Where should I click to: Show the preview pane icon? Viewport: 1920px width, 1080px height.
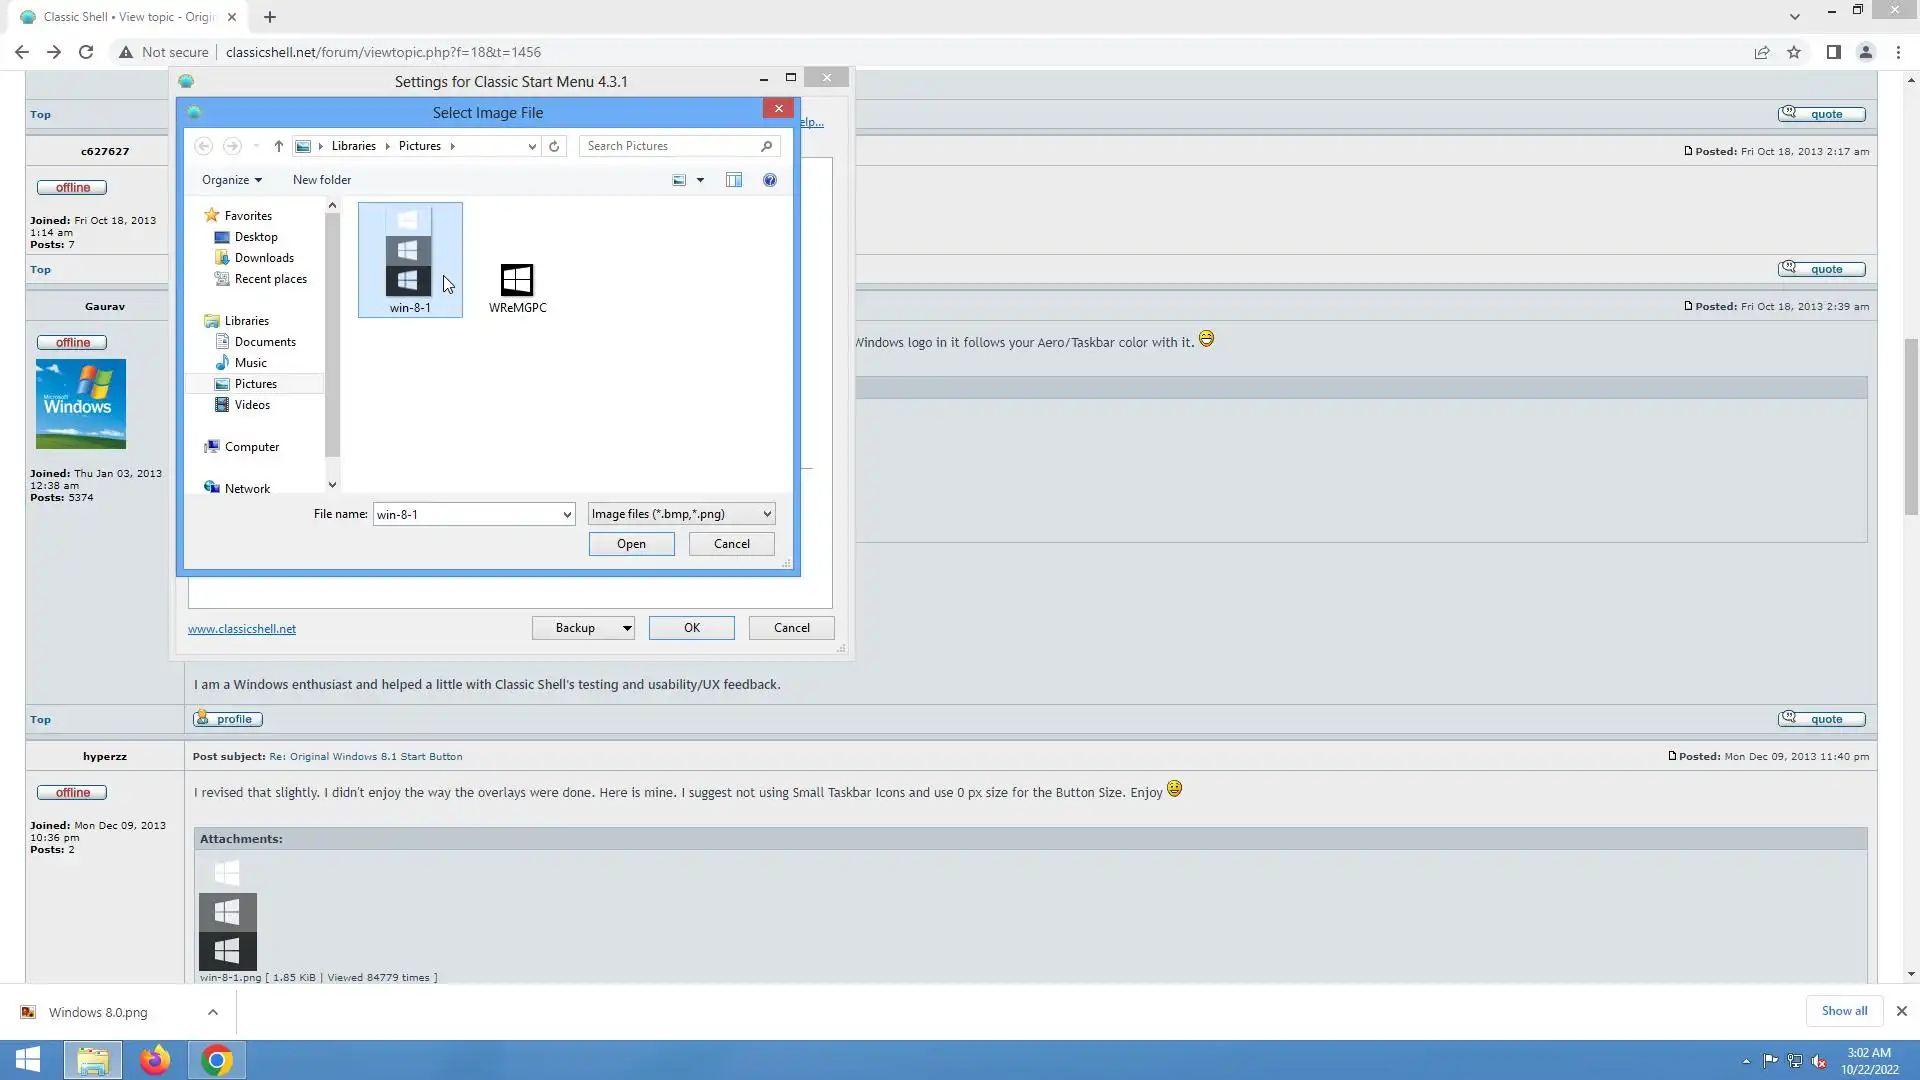point(734,180)
